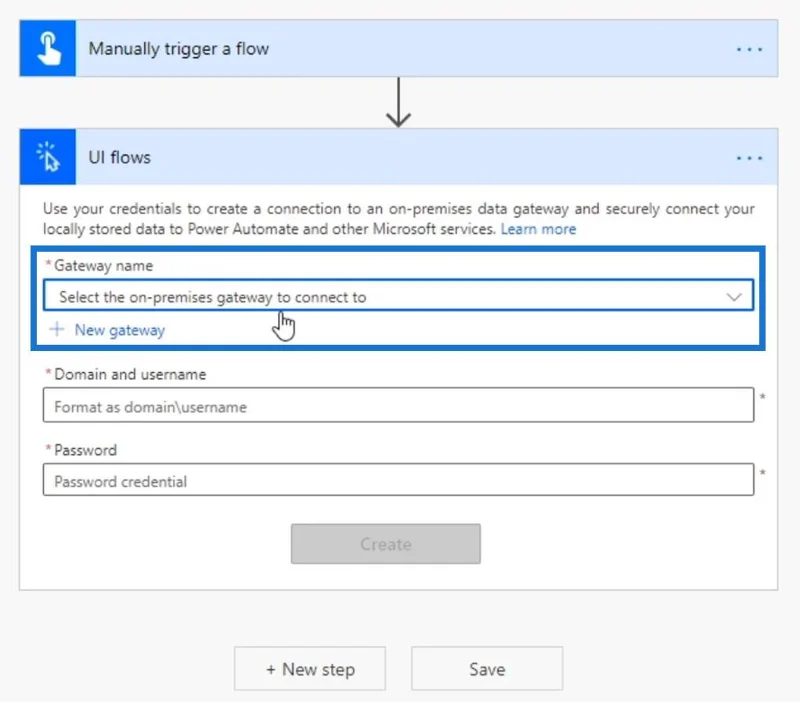Screen dimensions: 800x702
Task: Click the Manually trigger a flow hand icon
Action: (x=48, y=48)
